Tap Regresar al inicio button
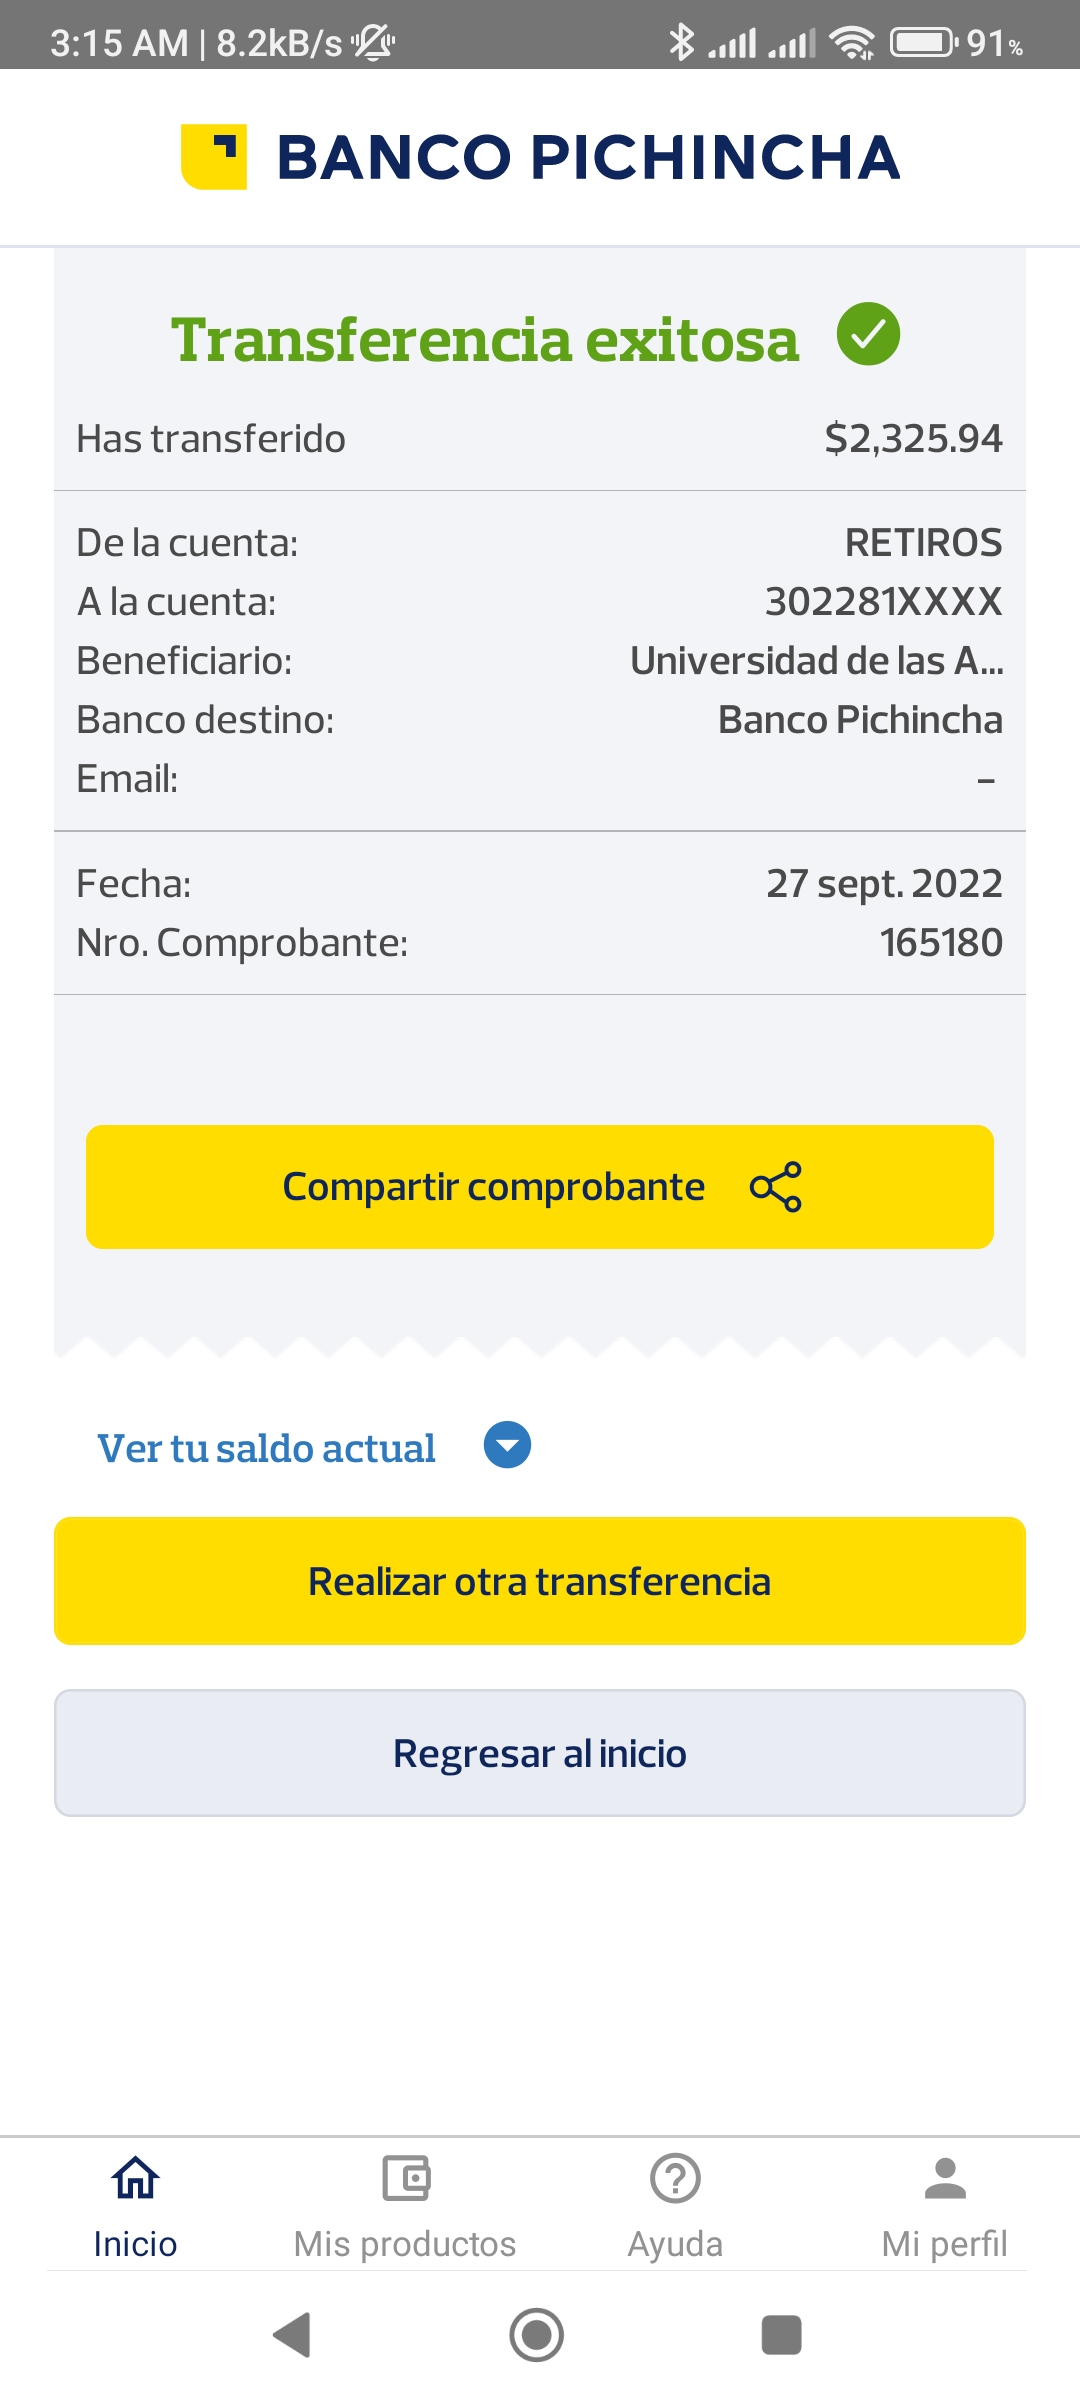Image resolution: width=1080 pixels, height=2400 pixels. (x=540, y=1753)
